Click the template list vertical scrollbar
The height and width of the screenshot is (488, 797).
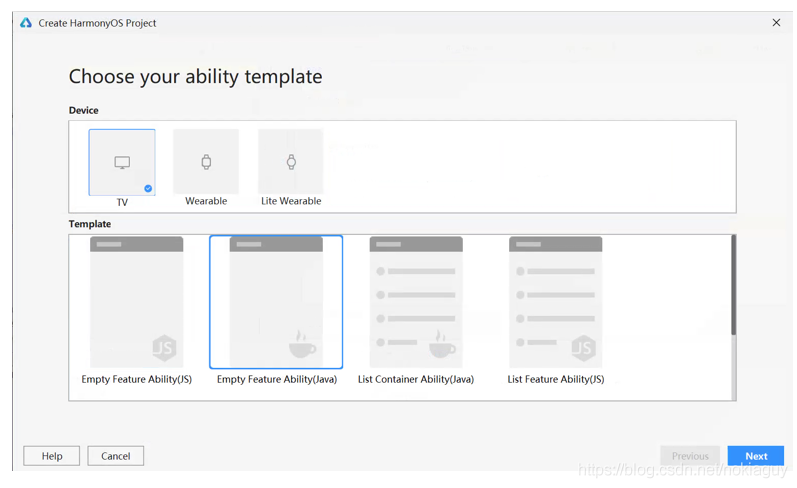coord(733,285)
